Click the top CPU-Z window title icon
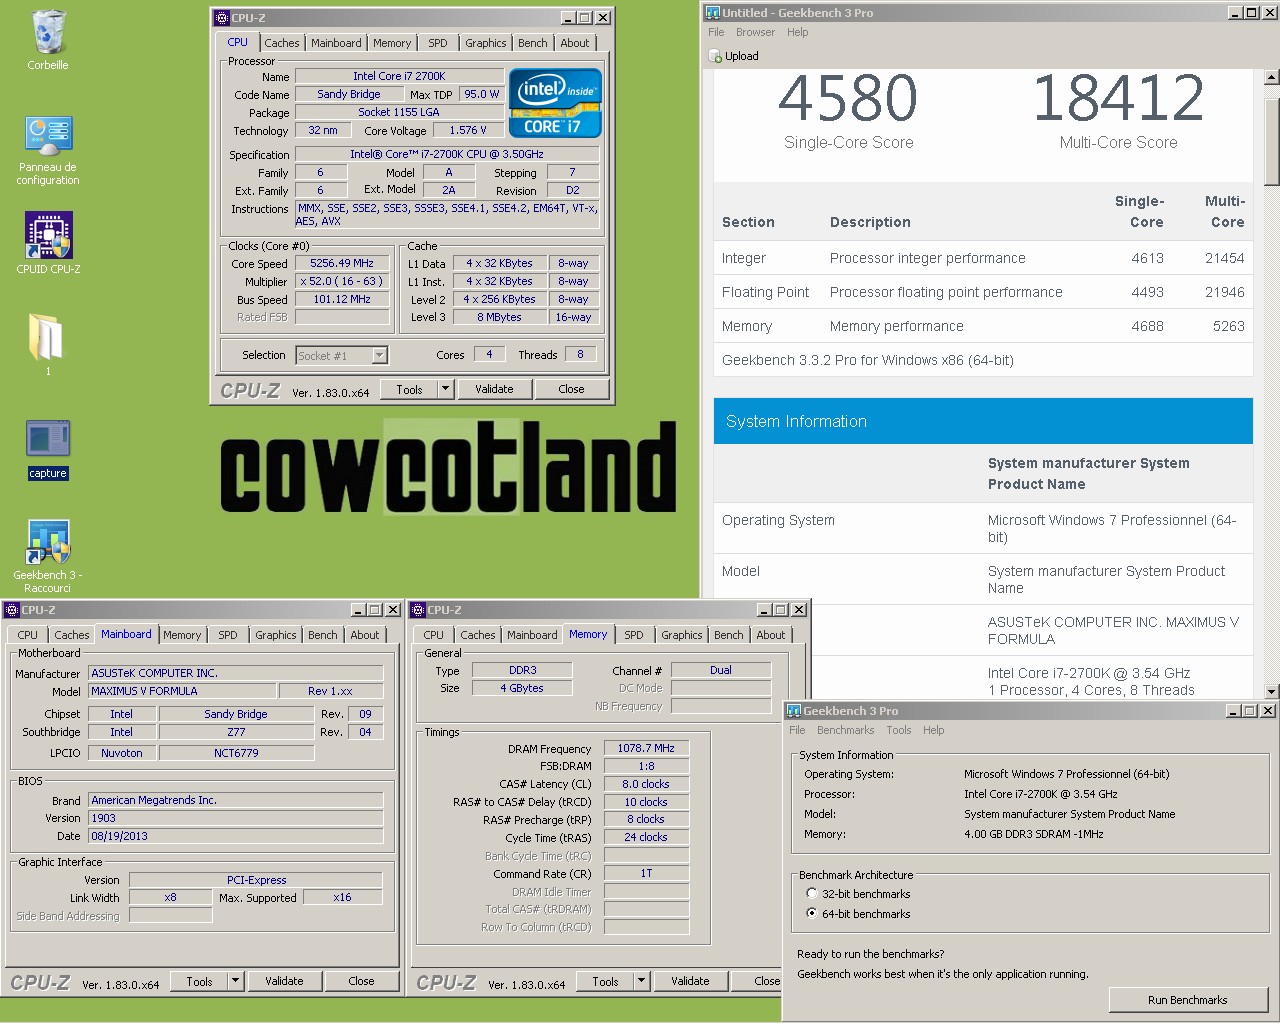 click(223, 17)
